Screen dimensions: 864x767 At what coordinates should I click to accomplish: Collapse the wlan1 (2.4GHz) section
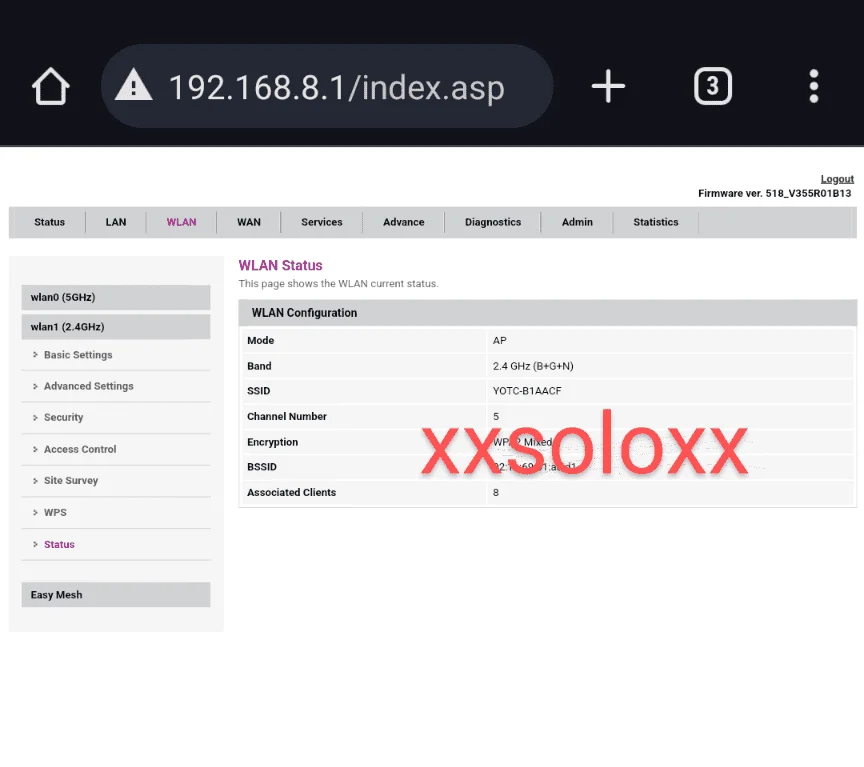coord(116,327)
